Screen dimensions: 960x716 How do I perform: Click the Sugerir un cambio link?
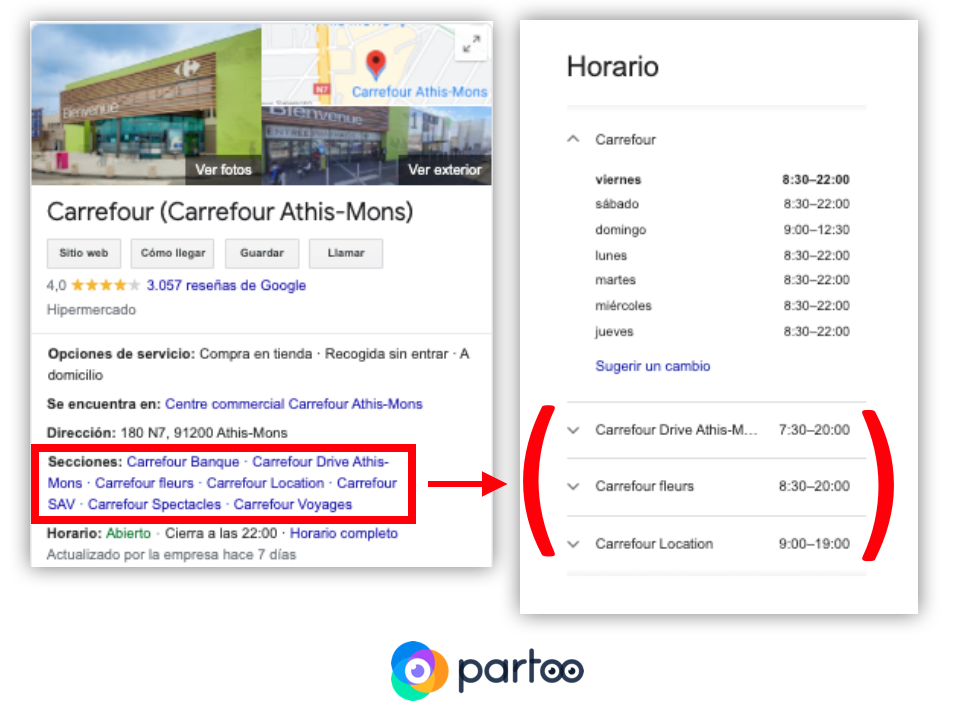click(653, 366)
